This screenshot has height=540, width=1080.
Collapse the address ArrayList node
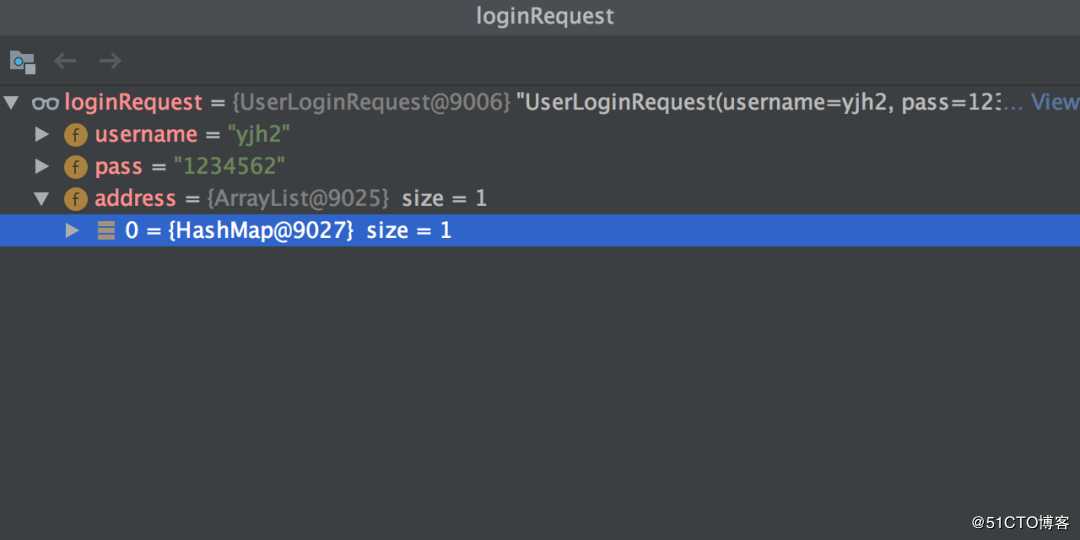(x=42, y=198)
